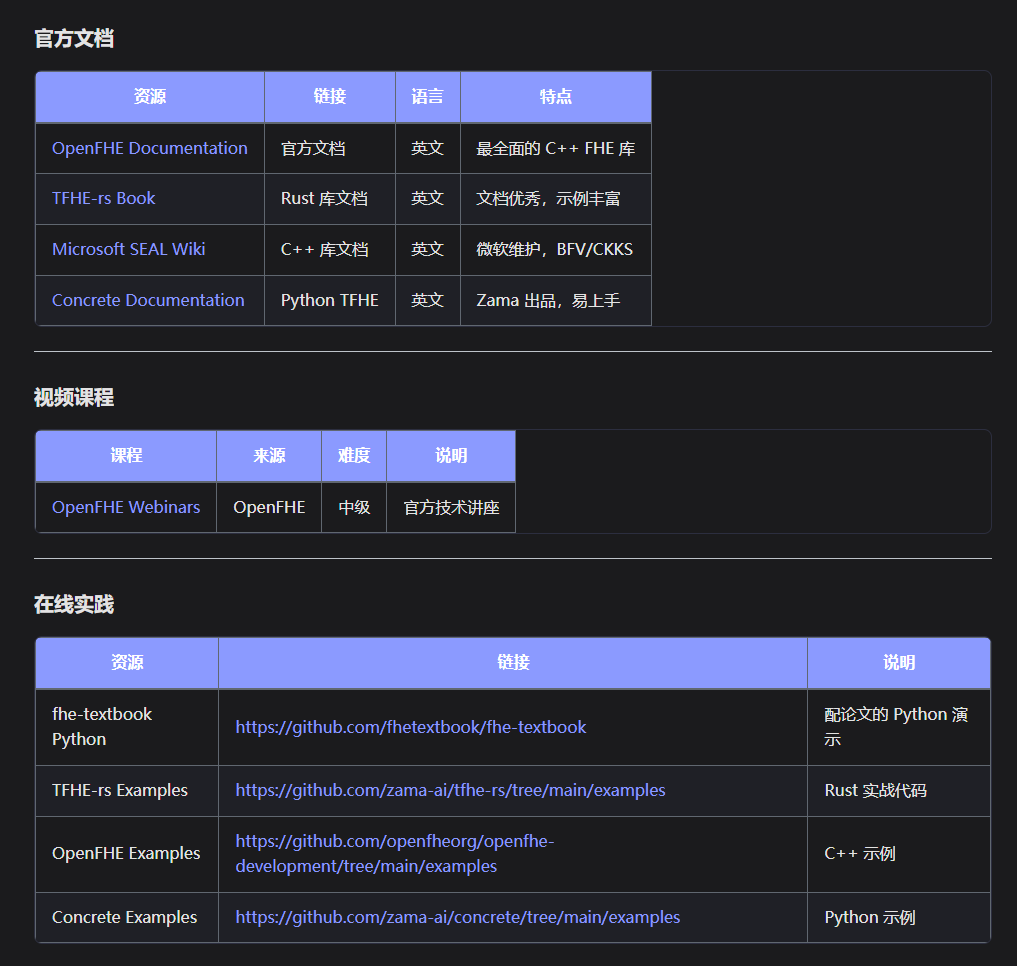Click the 资源 header in 官方文档 table
Screen dimensions: 1017x966
tap(150, 97)
